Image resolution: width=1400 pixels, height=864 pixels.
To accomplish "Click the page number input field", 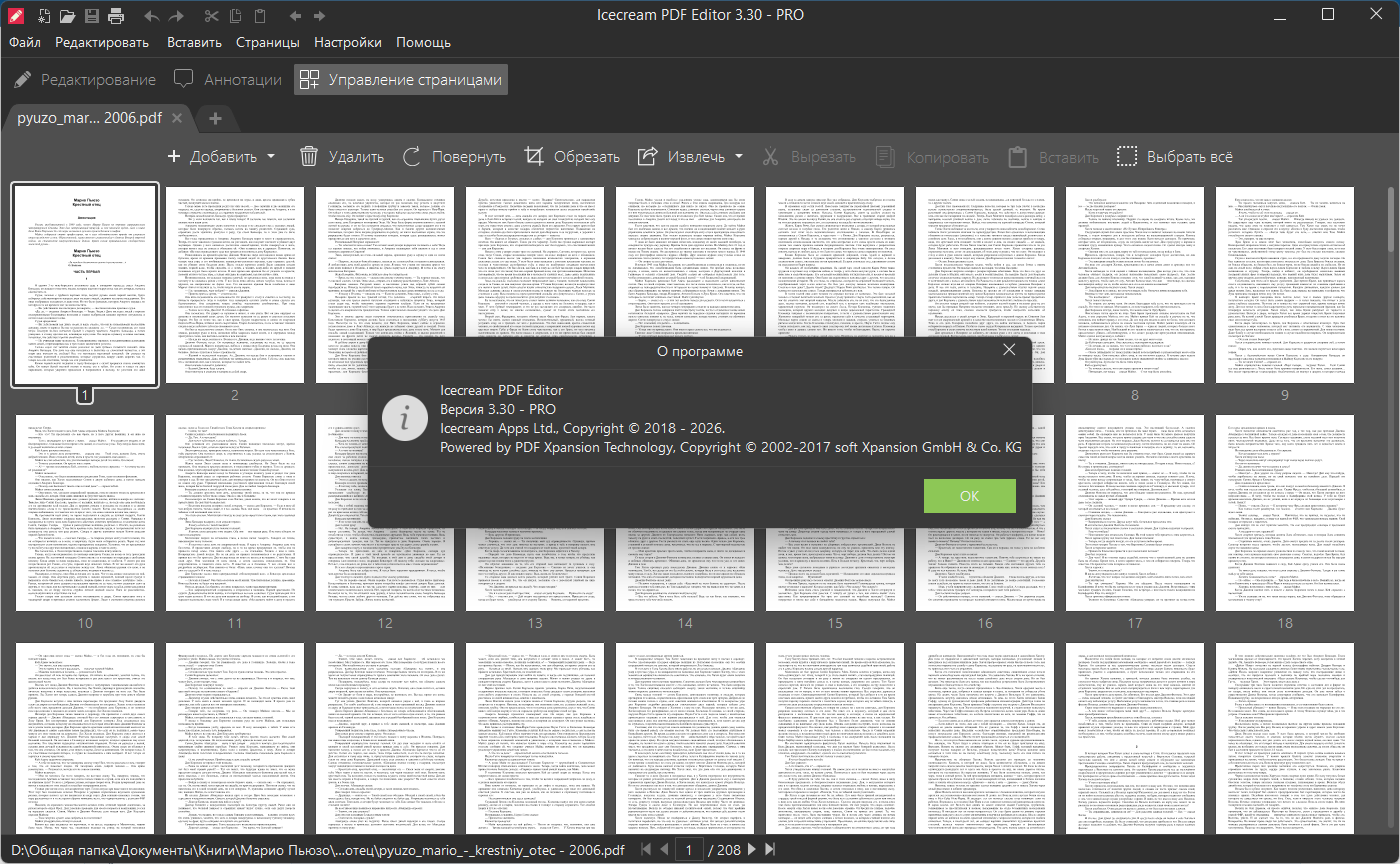I will click(x=688, y=849).
